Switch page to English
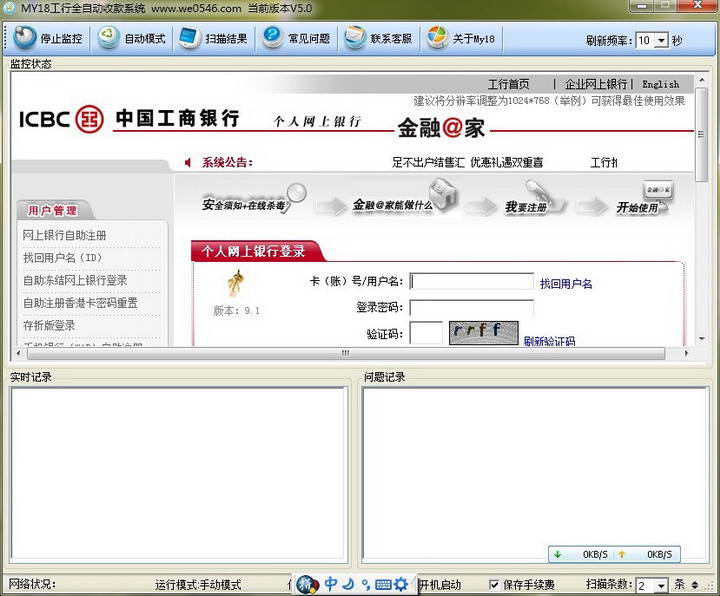720x596 pixels. tap(660, 84)
